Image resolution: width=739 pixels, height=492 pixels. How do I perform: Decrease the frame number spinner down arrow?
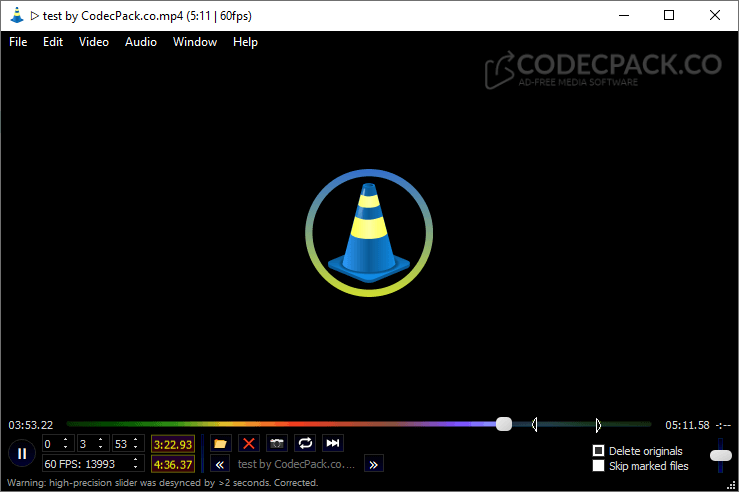pos(136,467)
